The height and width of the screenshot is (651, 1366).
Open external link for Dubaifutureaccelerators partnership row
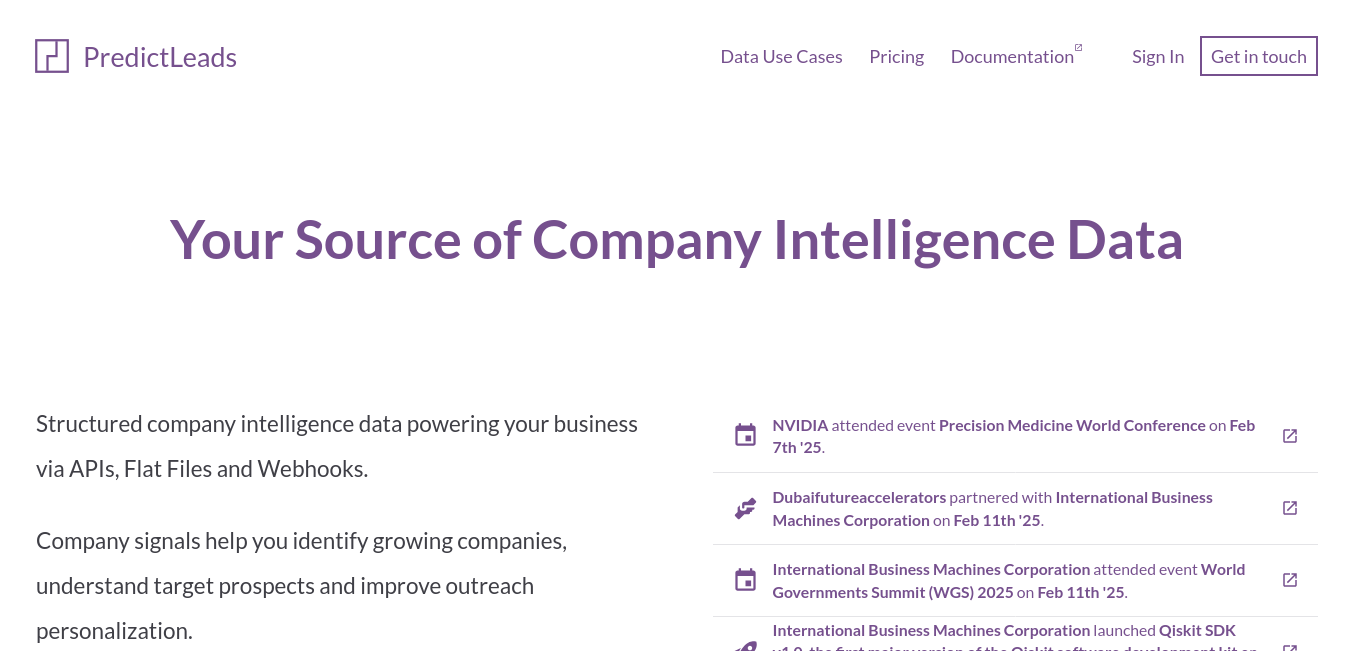pos(1290,508)
